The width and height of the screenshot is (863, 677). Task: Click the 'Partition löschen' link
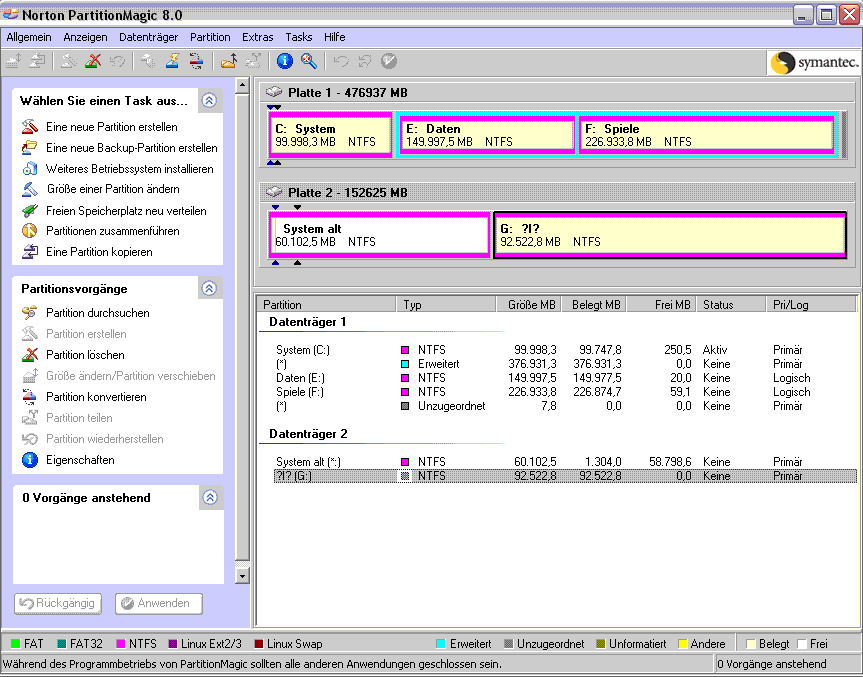click(85, 354)
